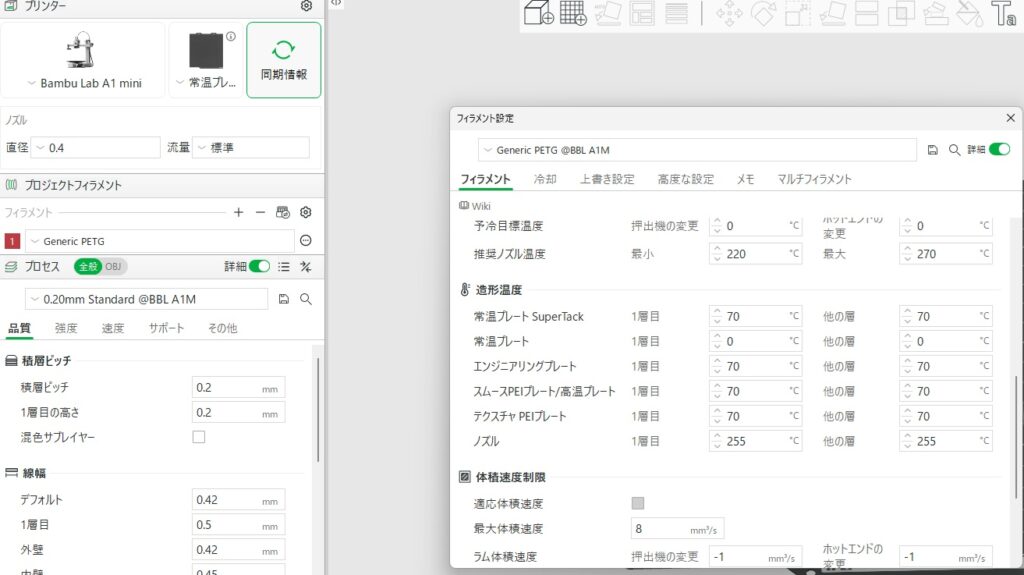The height and width of the screenshot is (575, 1024).
Task: Click the text shape tool icon
Action: [1003, 13]
